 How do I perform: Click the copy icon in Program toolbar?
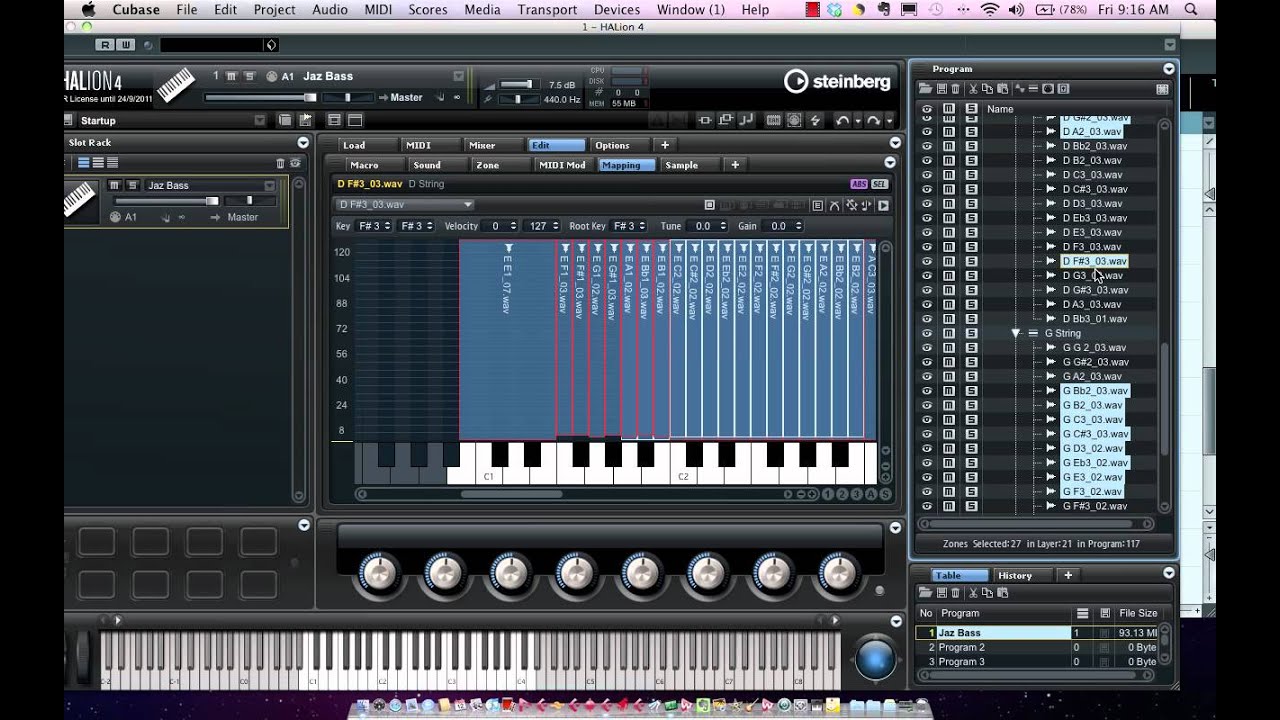coord(987,89)
